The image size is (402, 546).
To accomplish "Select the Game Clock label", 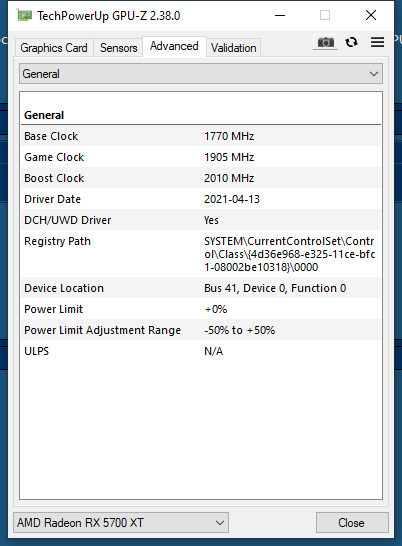I will pos(54,157).
